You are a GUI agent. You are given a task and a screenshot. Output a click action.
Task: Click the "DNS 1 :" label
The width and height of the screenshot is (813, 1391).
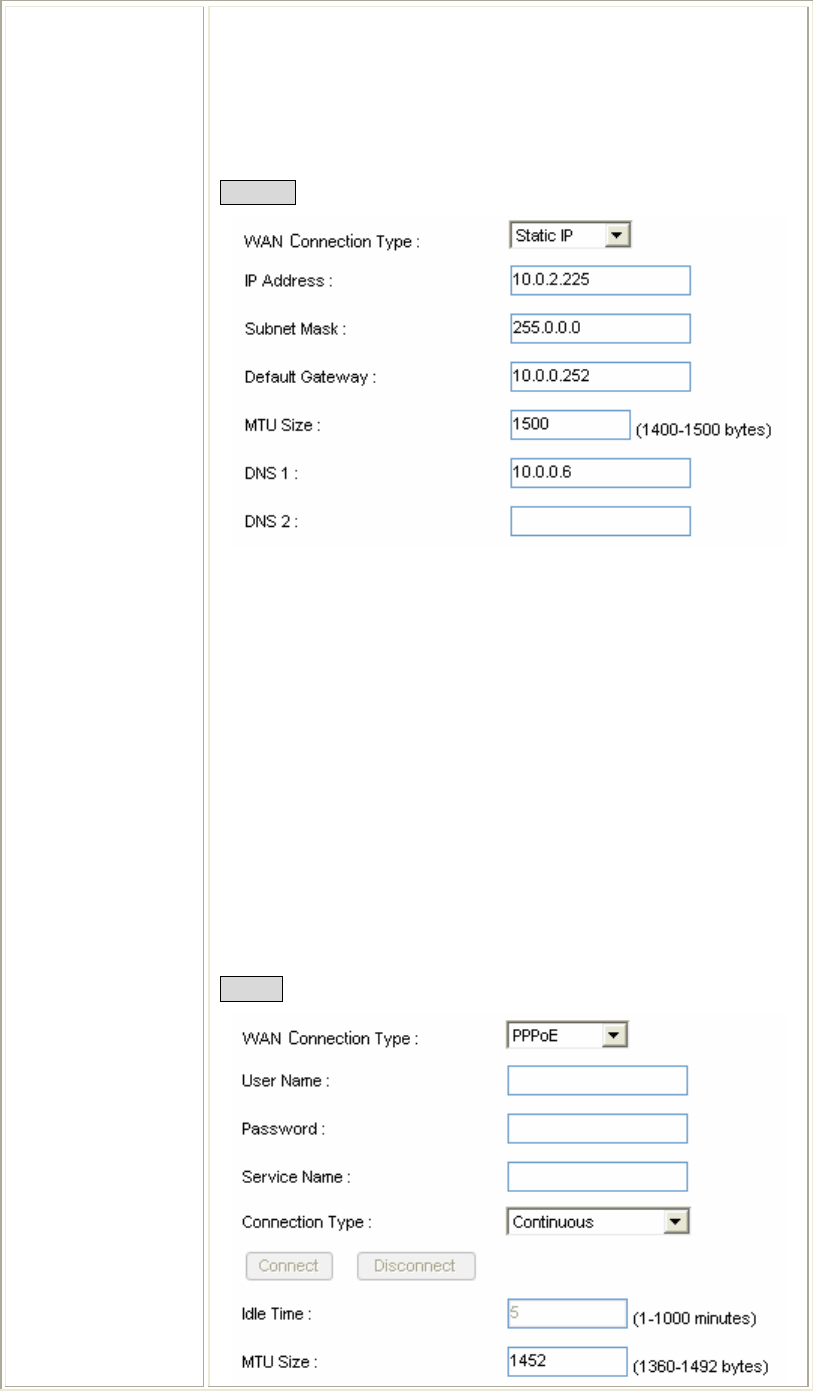pos(271,473)
